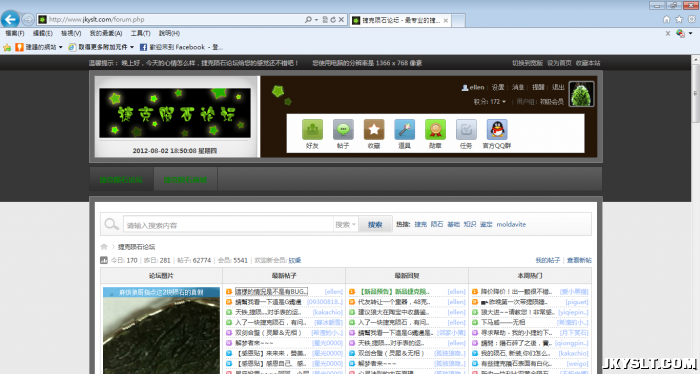This screenshot has width=700, height=374.
Task: Open the 任务 tasks icon
Action: [x=466, y=129]
